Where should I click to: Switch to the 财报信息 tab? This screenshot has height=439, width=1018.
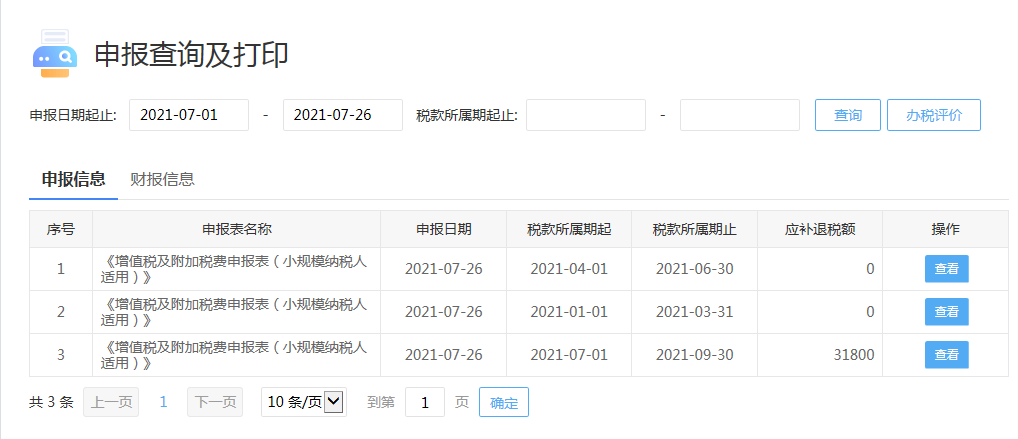(x=162, y=179)
